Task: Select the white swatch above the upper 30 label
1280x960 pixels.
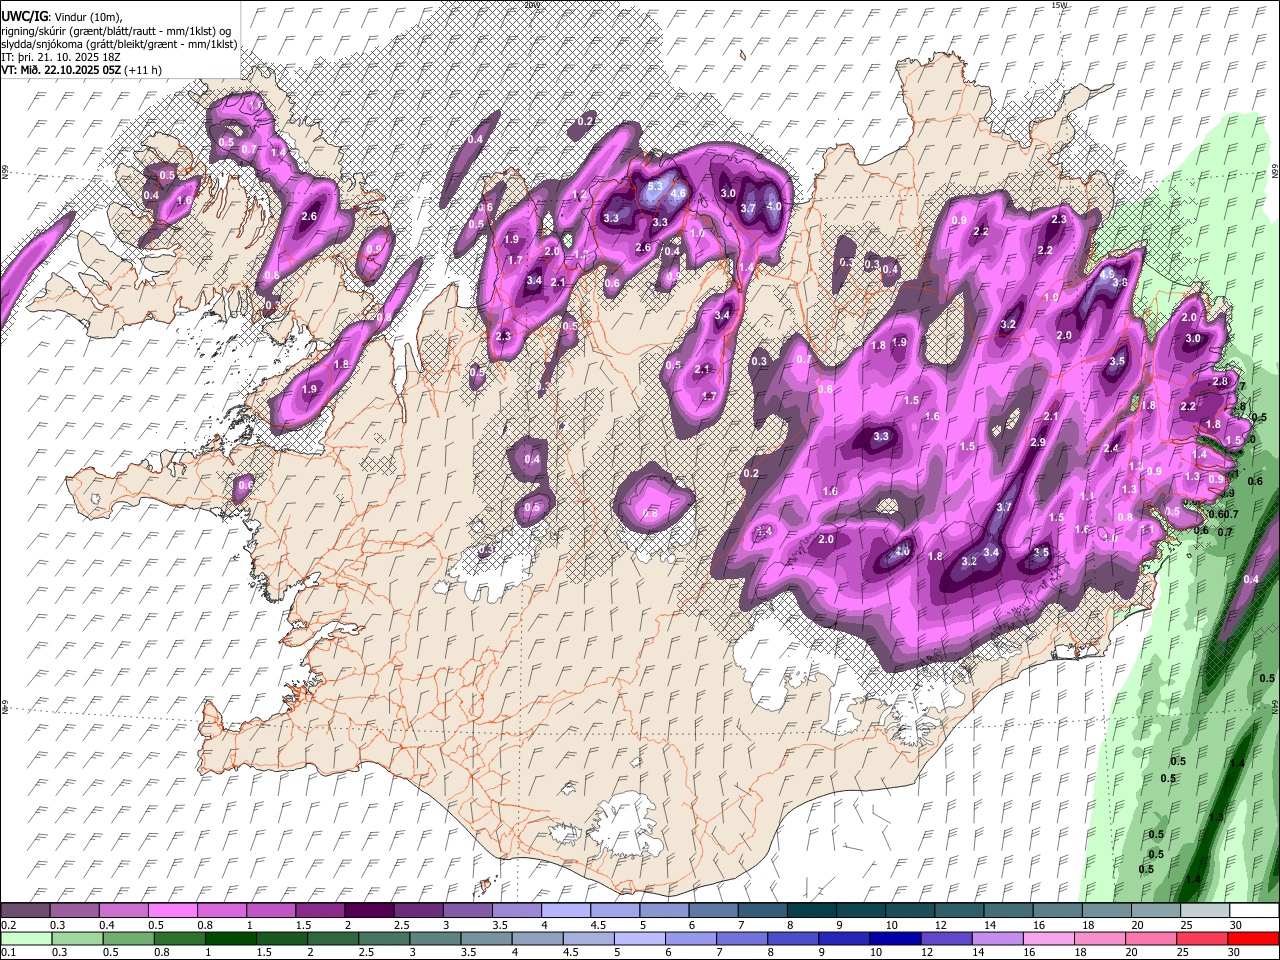Action: tap(1254, 911)
